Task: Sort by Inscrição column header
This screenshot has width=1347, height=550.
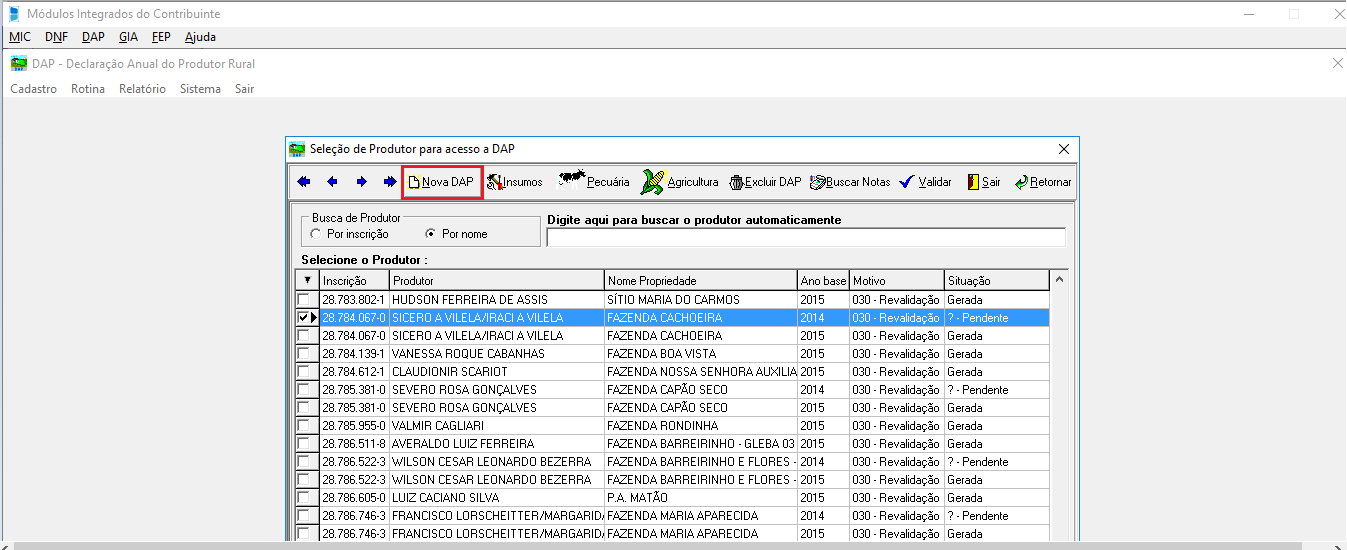Action: click(x=354, y=280)
